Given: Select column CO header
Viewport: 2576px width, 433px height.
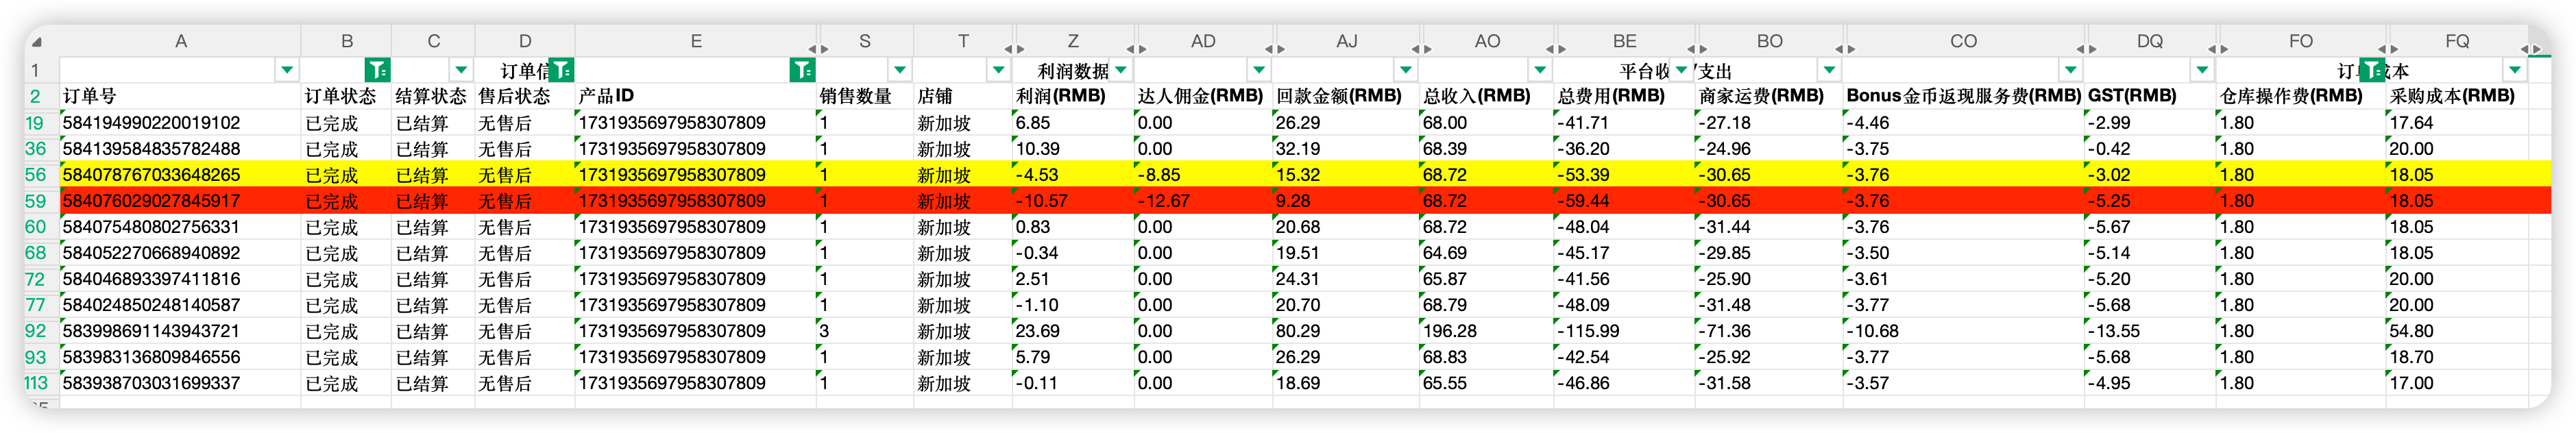Looking at the screenshot, I should 1963,42.
